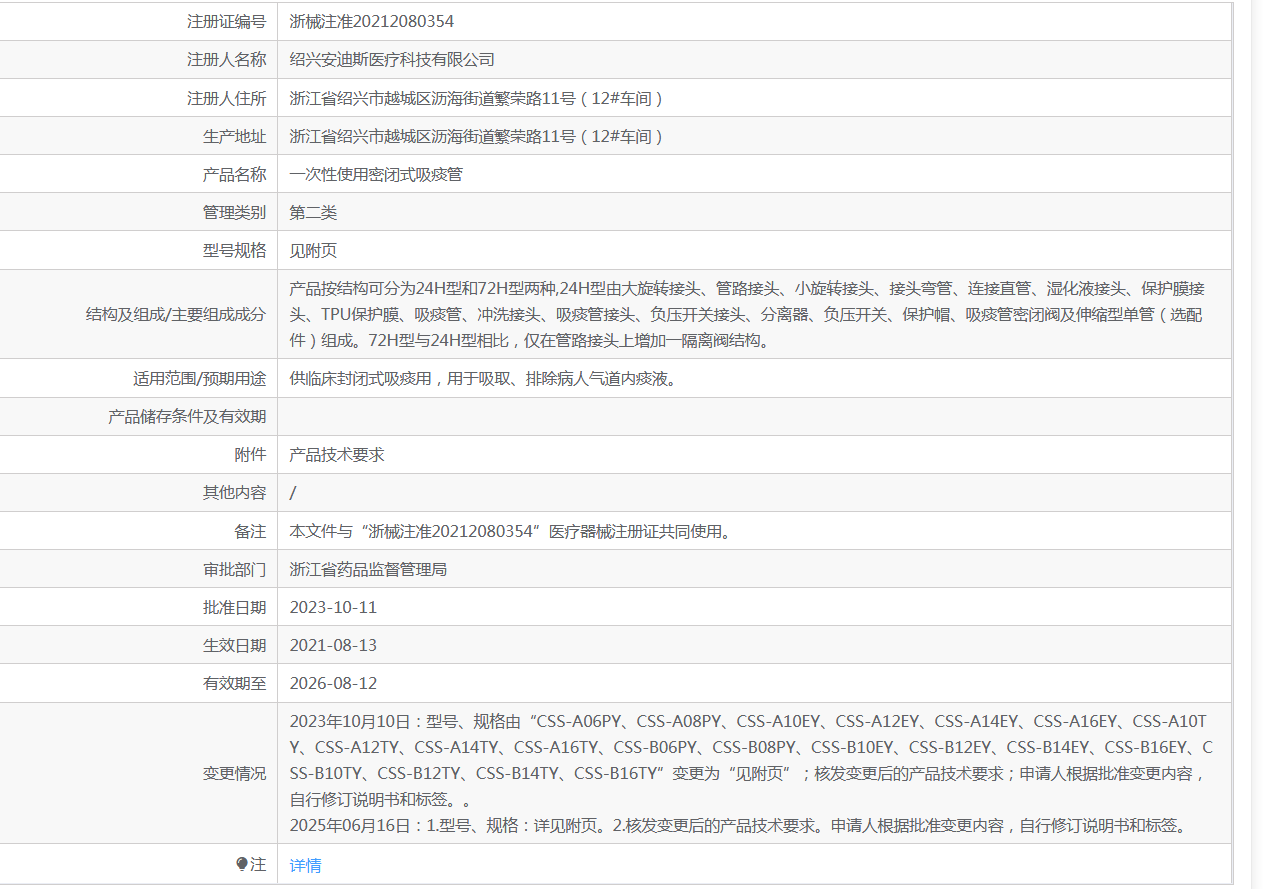Click the 注册人住所 address value
1263x889 pixels.
click(477, 98)
